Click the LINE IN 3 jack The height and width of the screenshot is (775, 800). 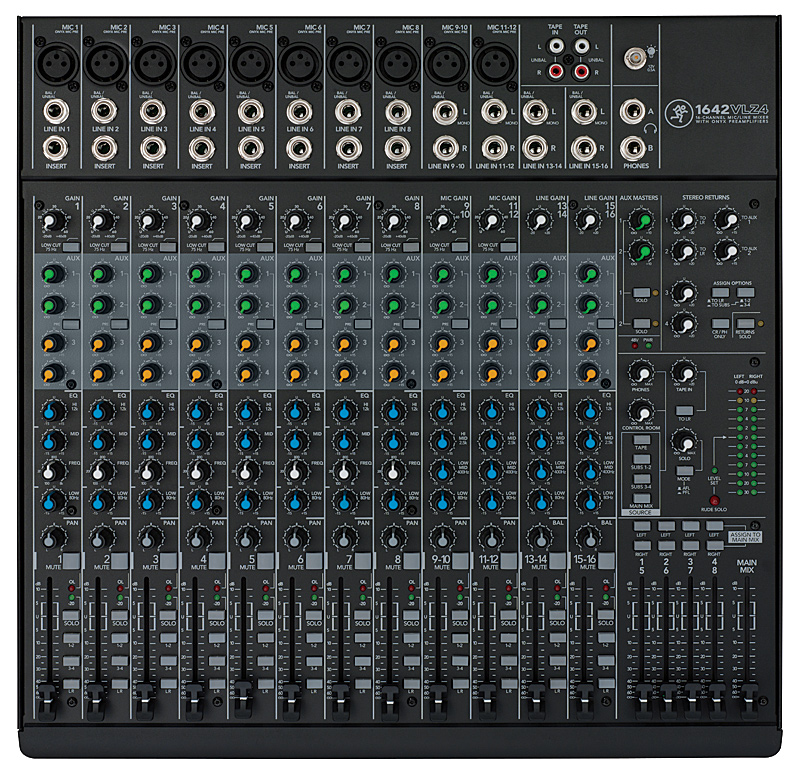tap(153, 111)
